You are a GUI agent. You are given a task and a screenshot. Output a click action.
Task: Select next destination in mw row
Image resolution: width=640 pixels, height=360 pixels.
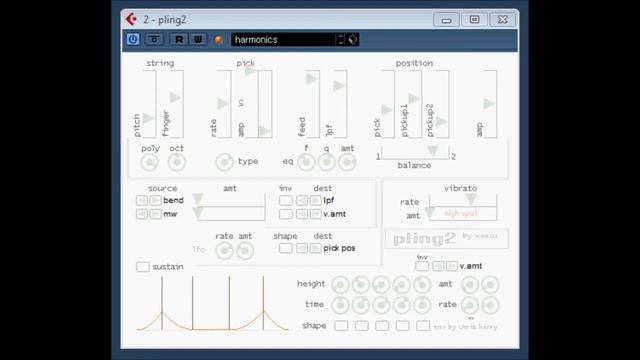(x=315, y=214)
